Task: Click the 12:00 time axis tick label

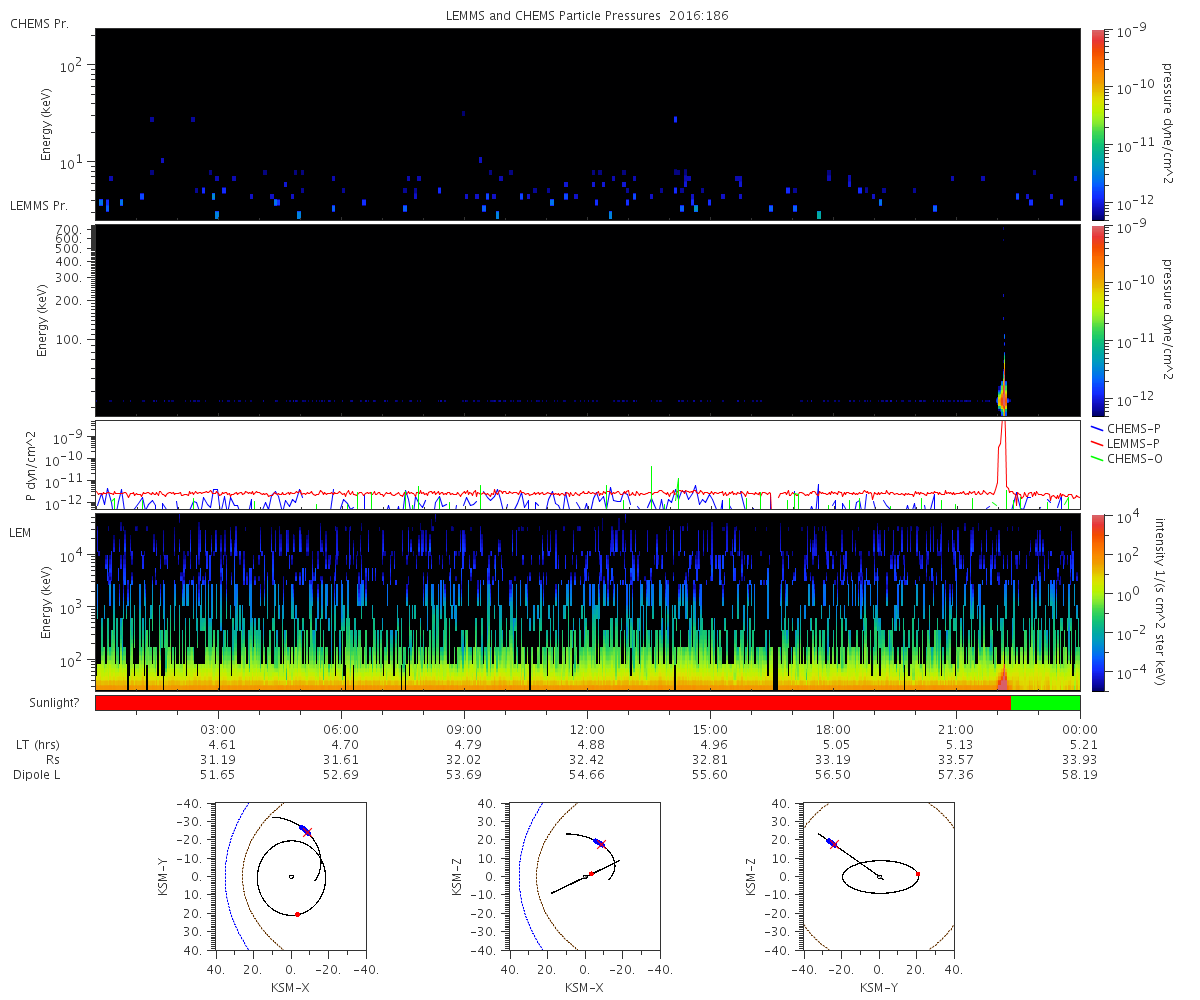Action: click(x=587, y=729)
